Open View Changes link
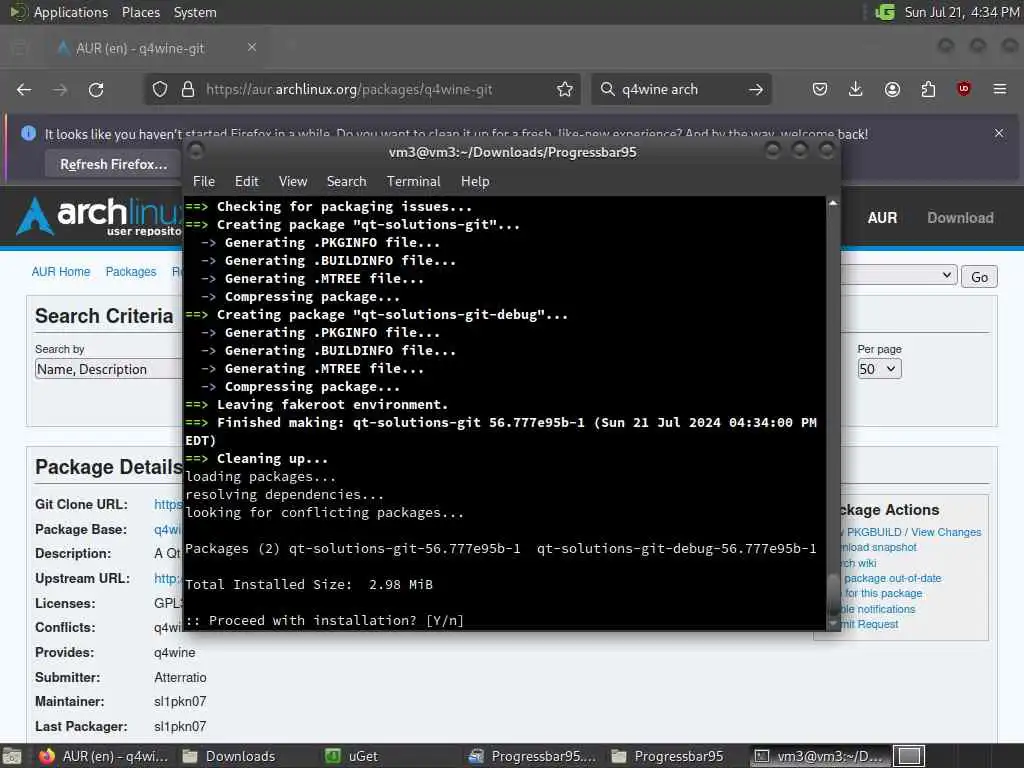1024x768 pixels. (946, 532)
